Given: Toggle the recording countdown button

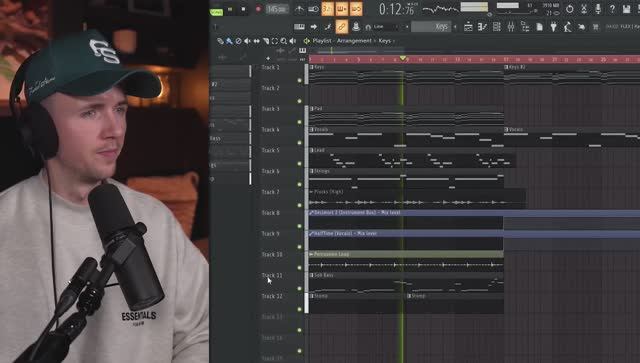Looking at the screenshot, I should coord(327,9).
